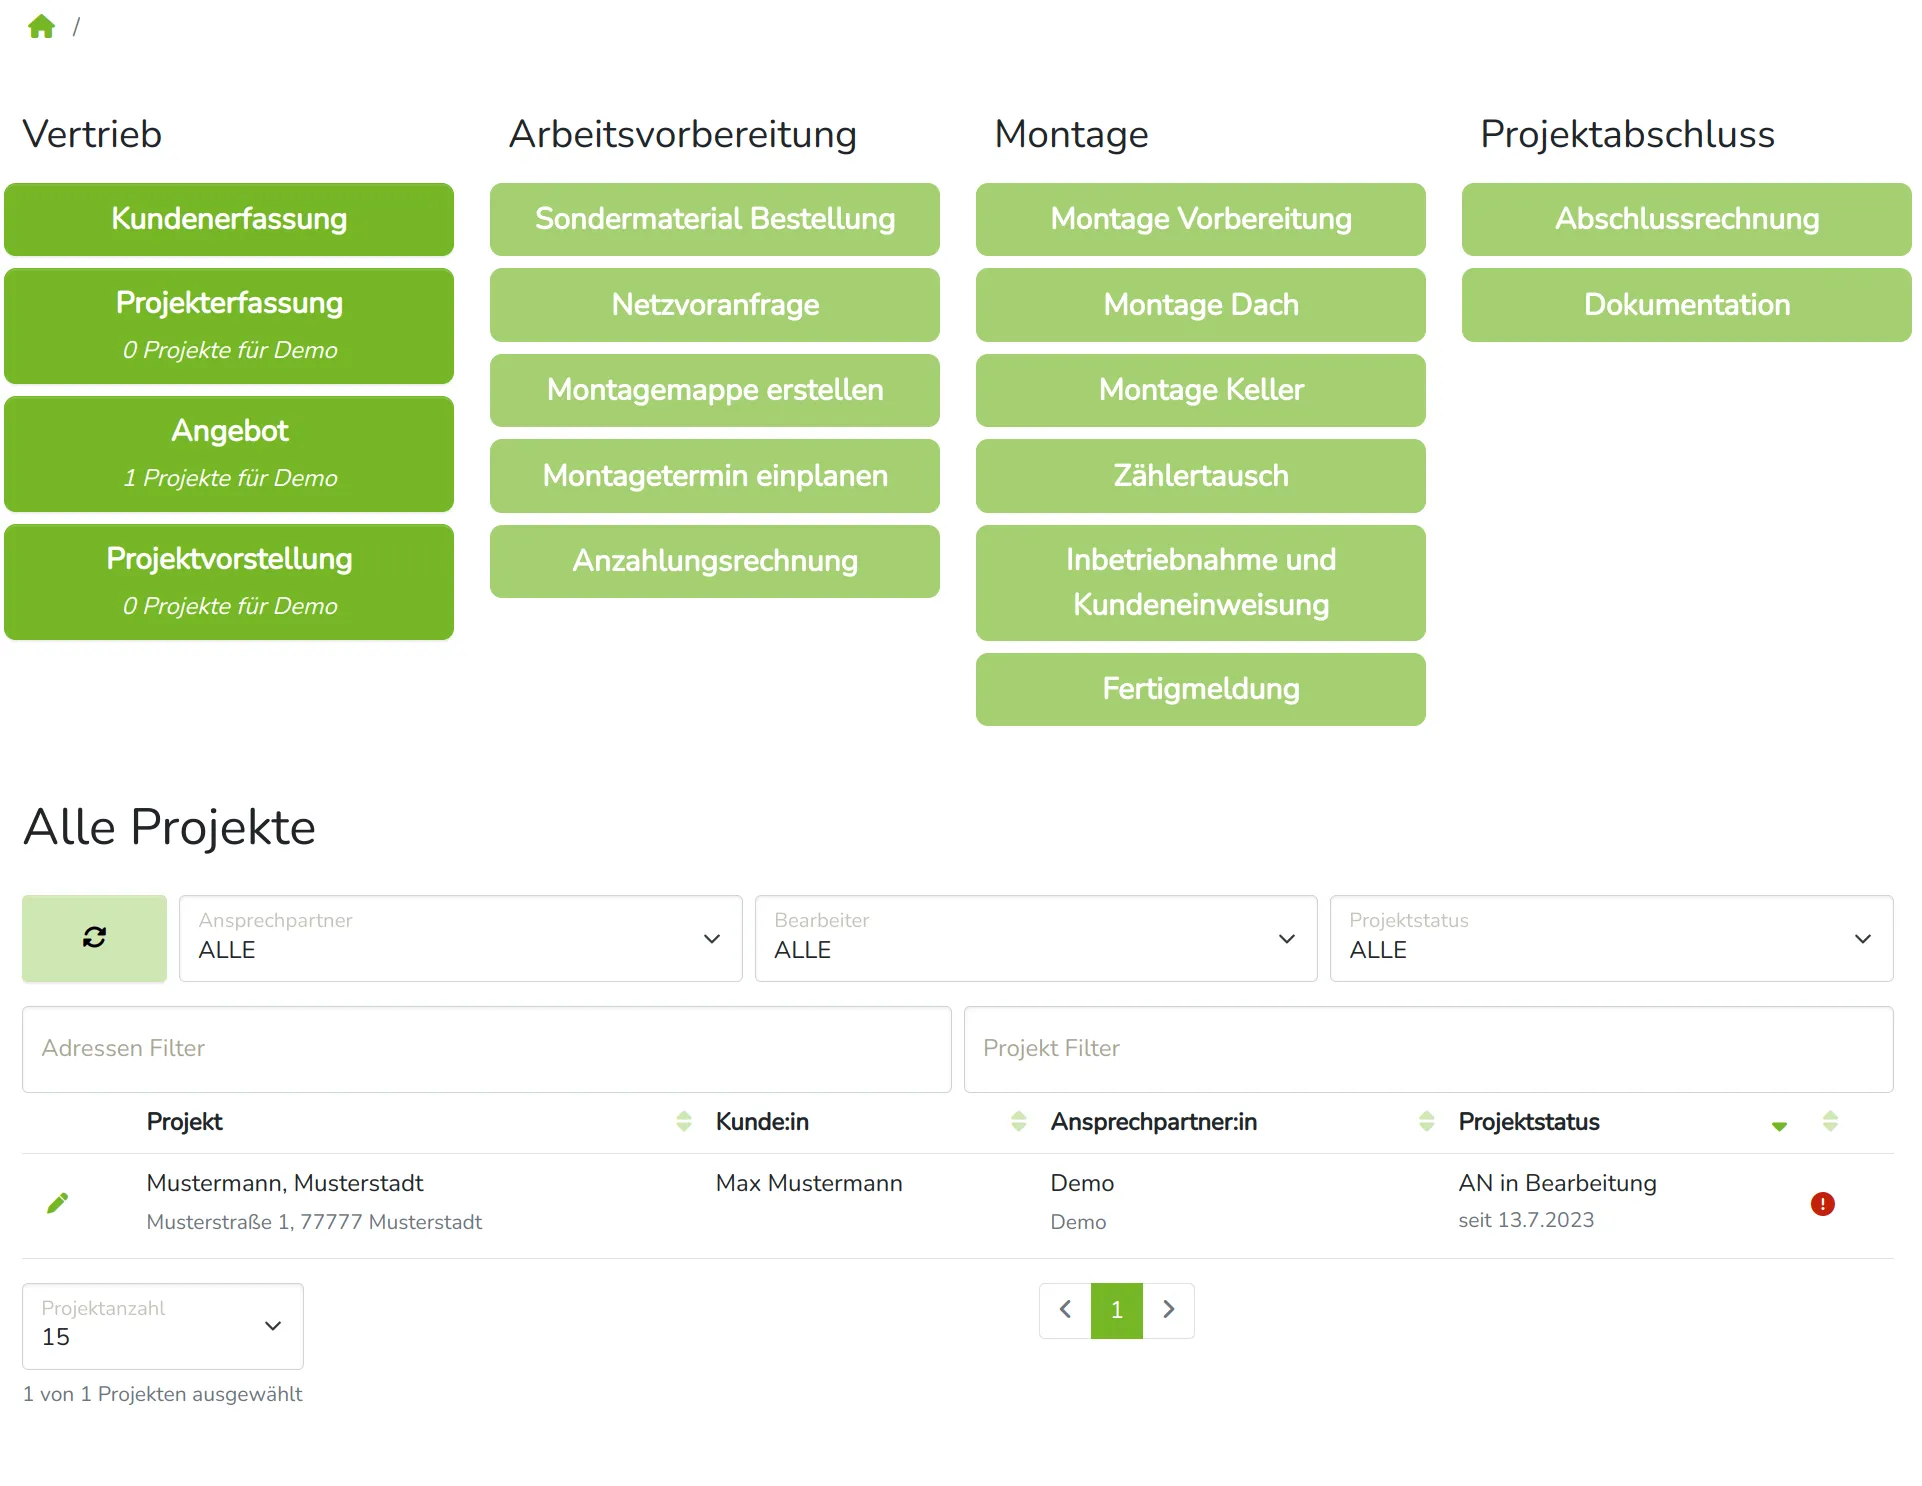Image resolution: width=1922 pixels, height=1486 pixels.
Task: Sort using the green Projektstatus down arrow
Action: click(x=1779, y=1126)
